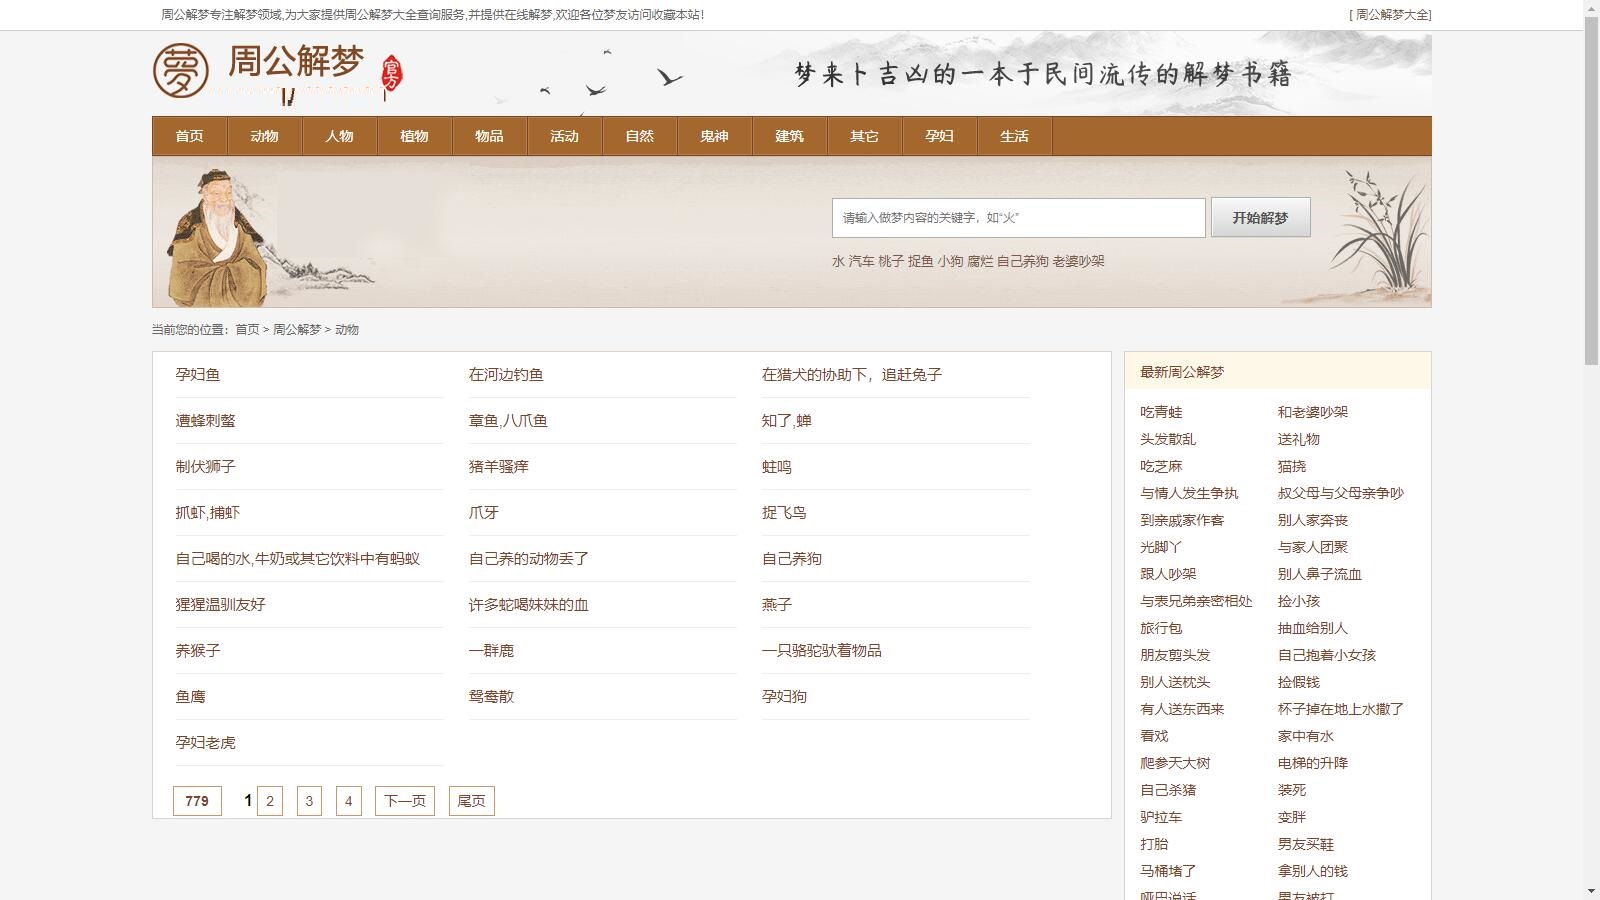Open the 鬼神 navigation menu item

(x=713, y=136)
